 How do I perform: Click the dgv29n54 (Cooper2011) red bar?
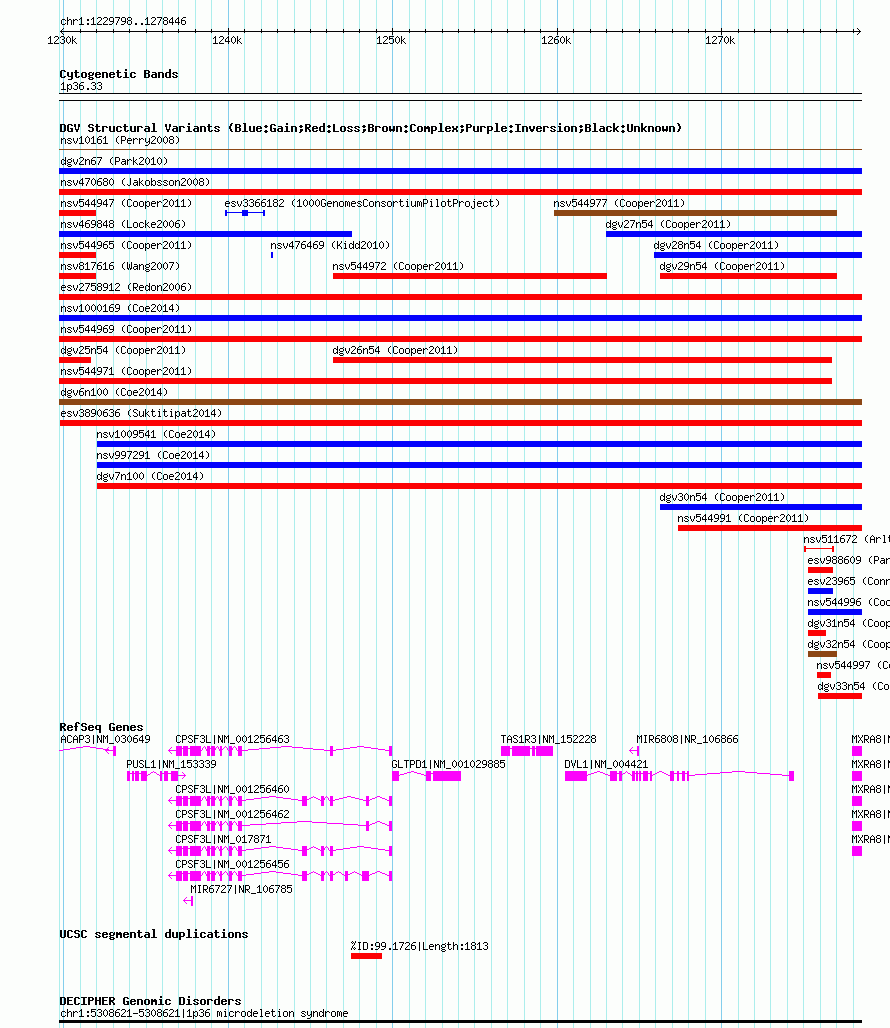tap(748, 276)
